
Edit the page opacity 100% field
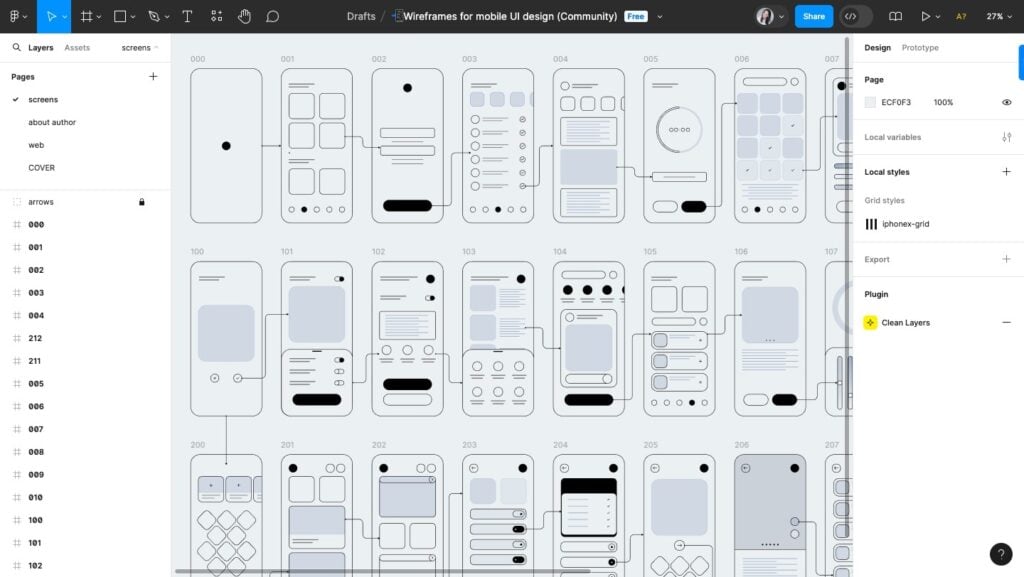[x=943, y=102]
